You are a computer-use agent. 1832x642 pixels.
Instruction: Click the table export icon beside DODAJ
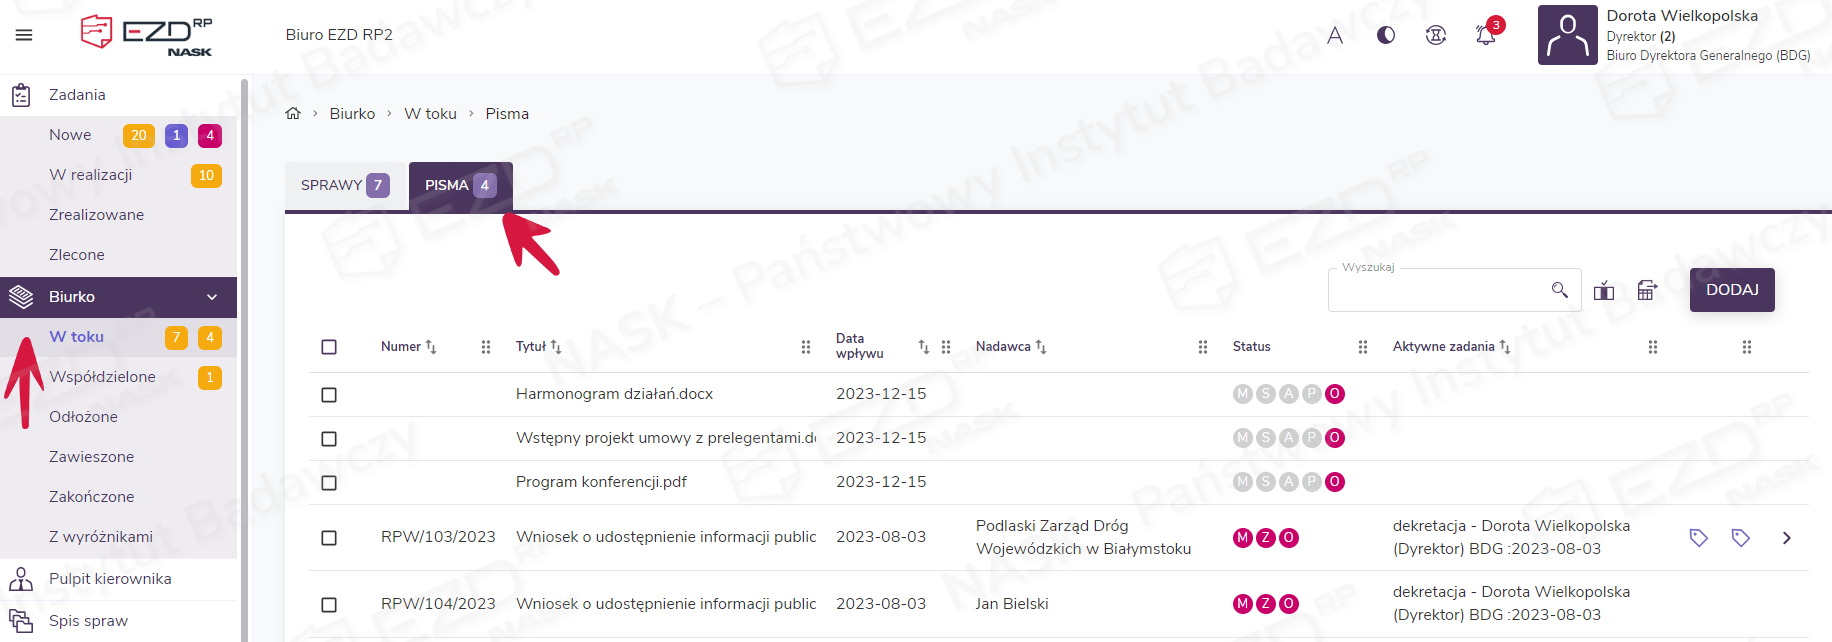click(x=1647, y=290)
